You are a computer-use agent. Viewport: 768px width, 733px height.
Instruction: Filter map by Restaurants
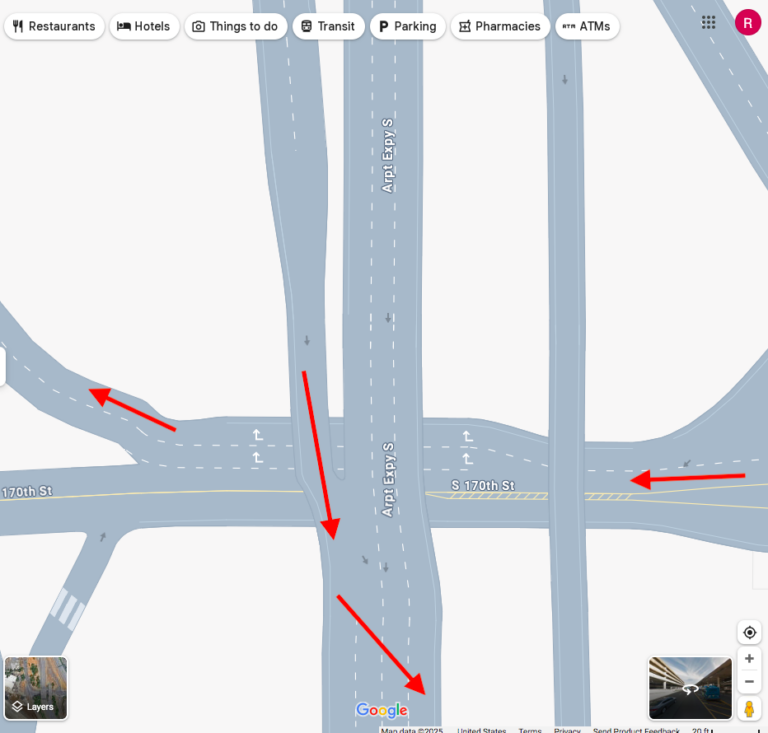coord(54,26)
